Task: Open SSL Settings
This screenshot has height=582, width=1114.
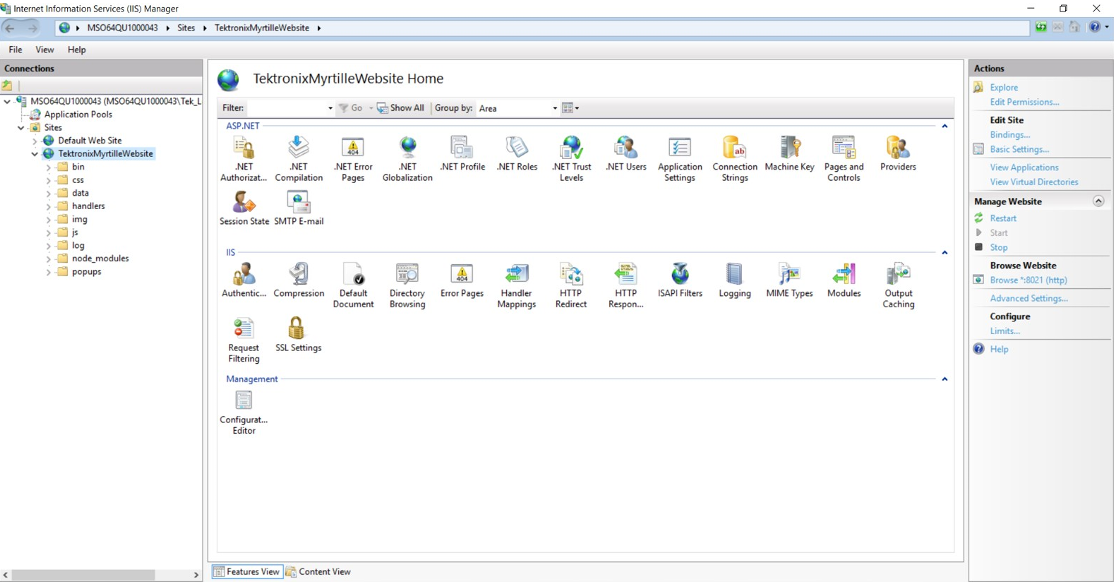Action: (297, 332)
